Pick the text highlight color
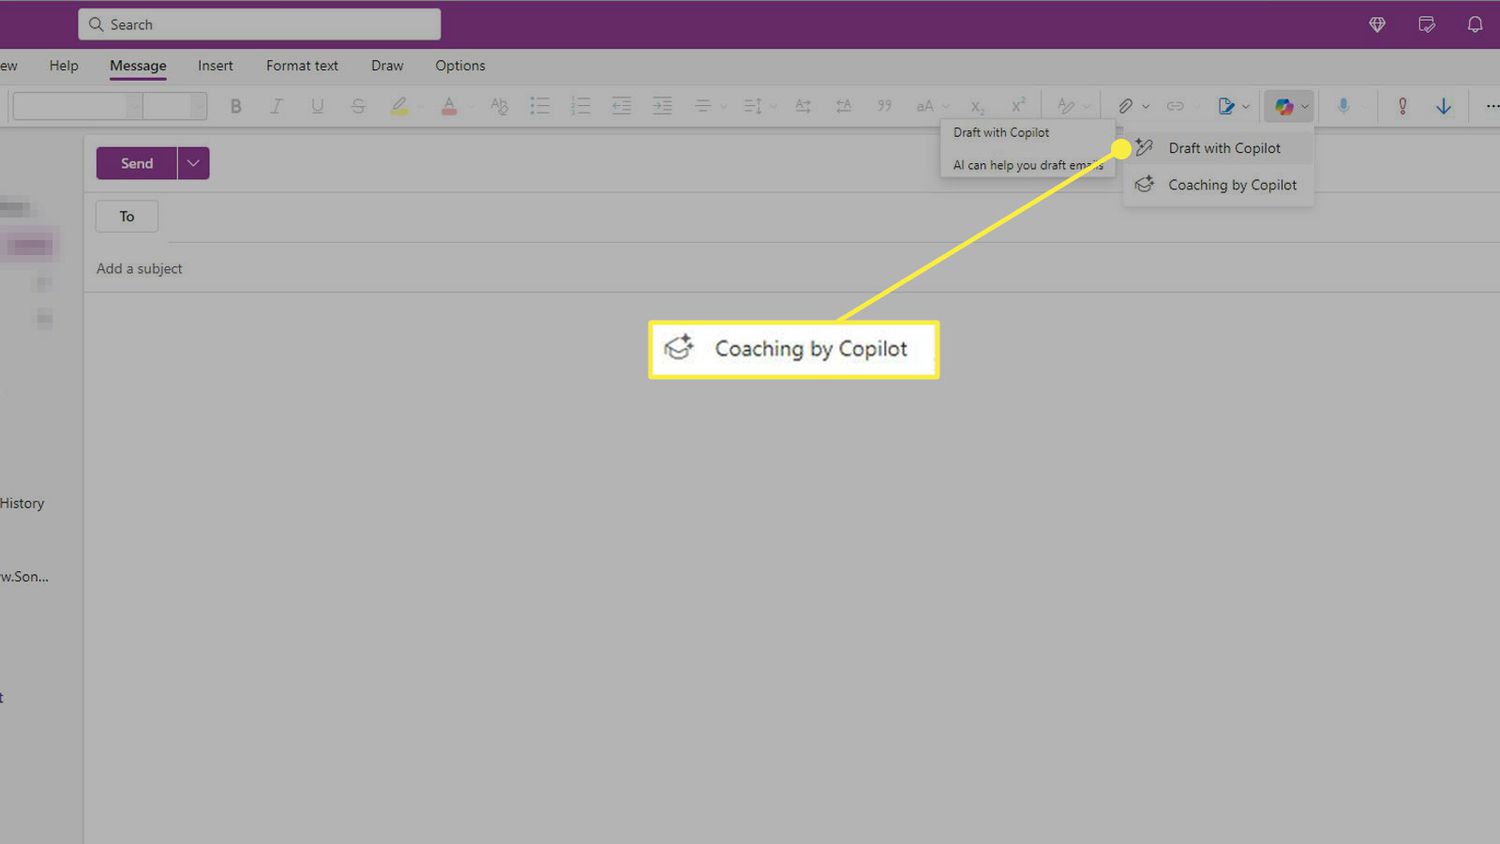 (x=399, y=106)
